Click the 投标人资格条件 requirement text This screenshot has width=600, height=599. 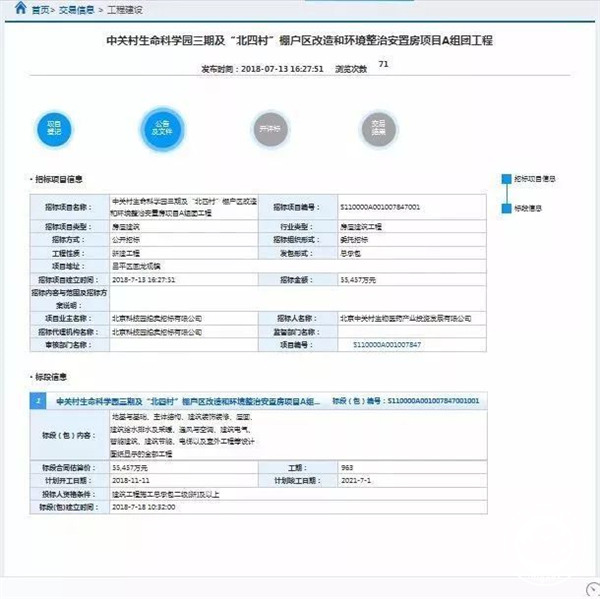click(166, 495)
